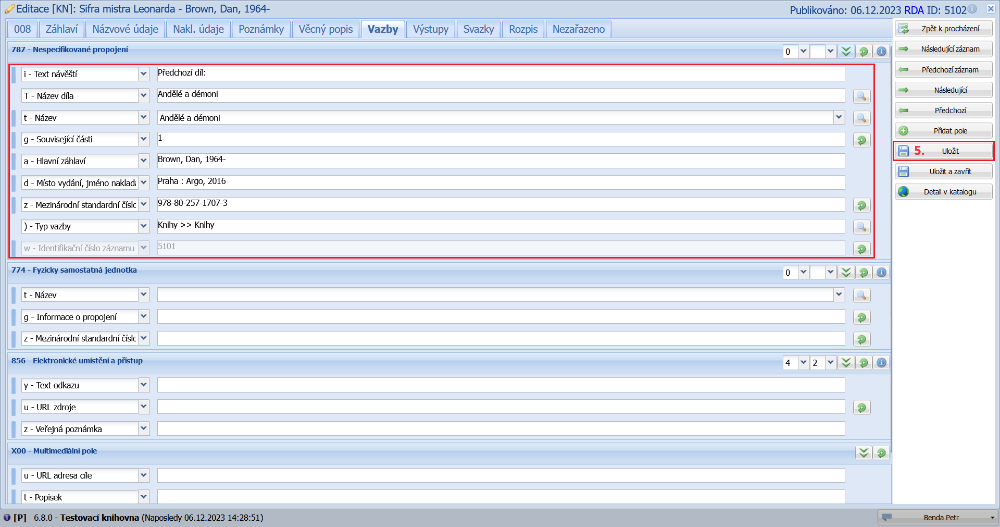Click the green refresh icon in the 856 header
Screen dimensions: 1000x527
pos(864,362)
